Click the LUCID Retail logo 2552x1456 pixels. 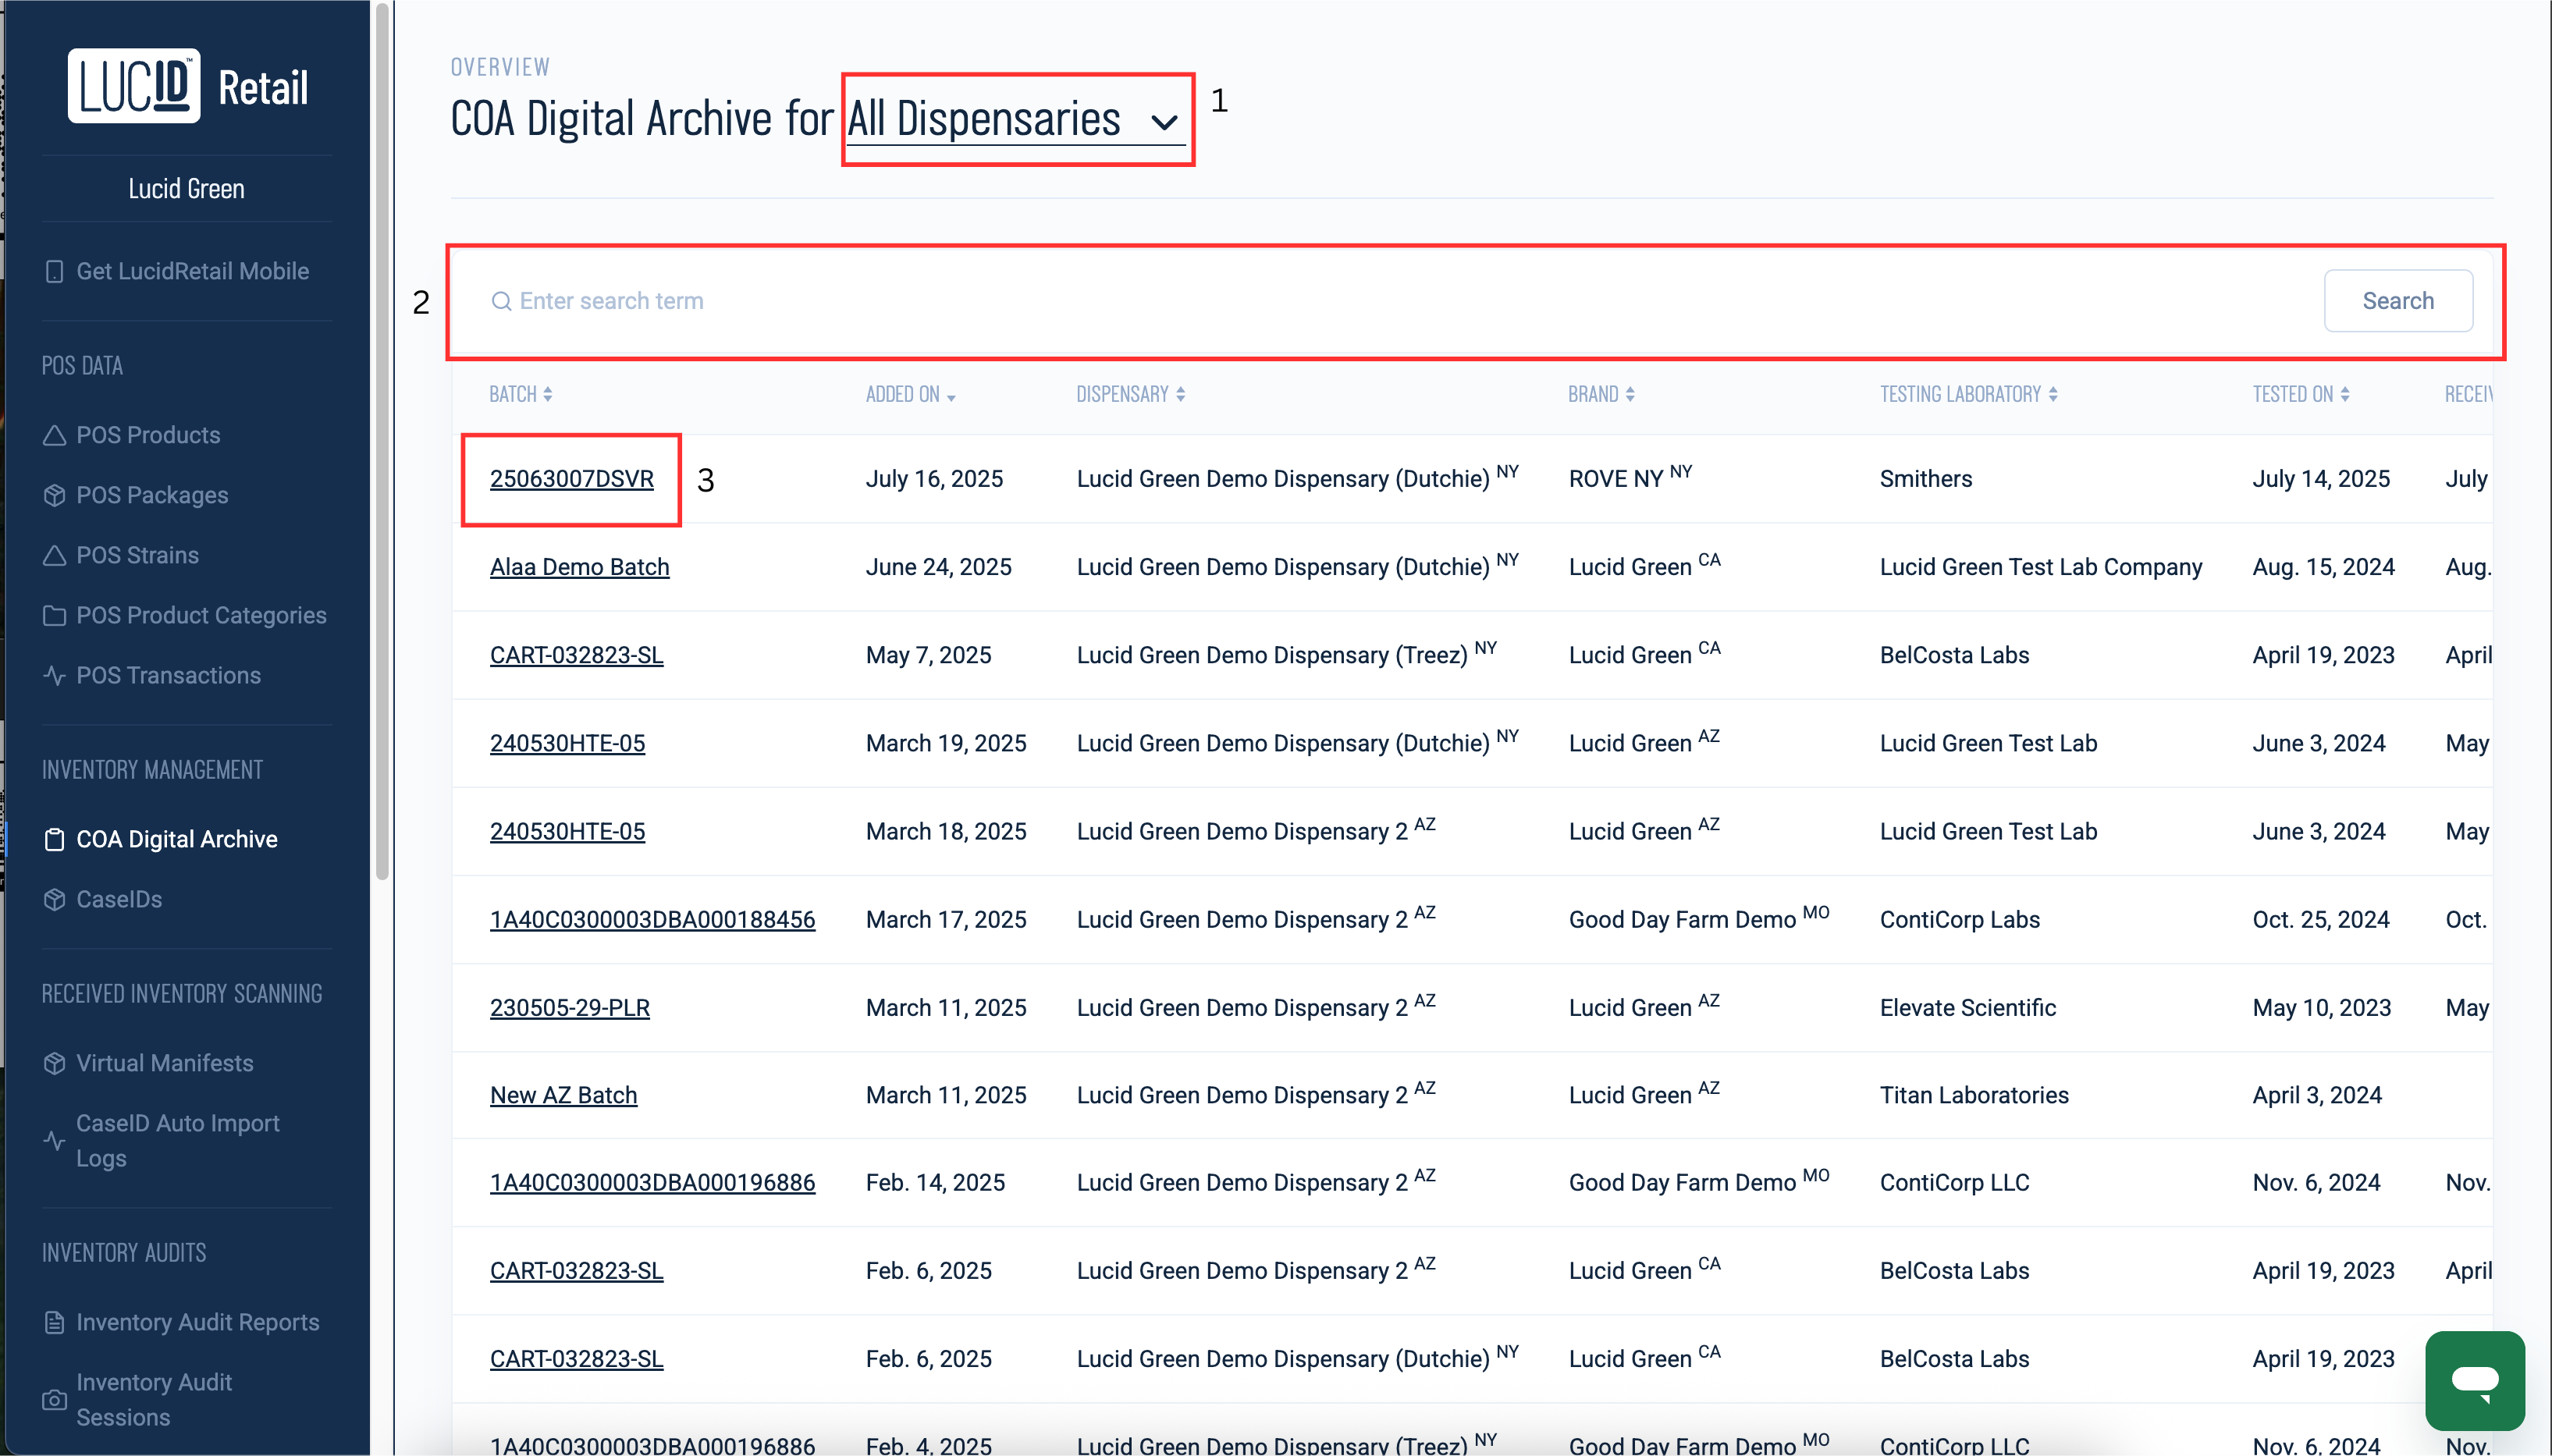(188, 86)
